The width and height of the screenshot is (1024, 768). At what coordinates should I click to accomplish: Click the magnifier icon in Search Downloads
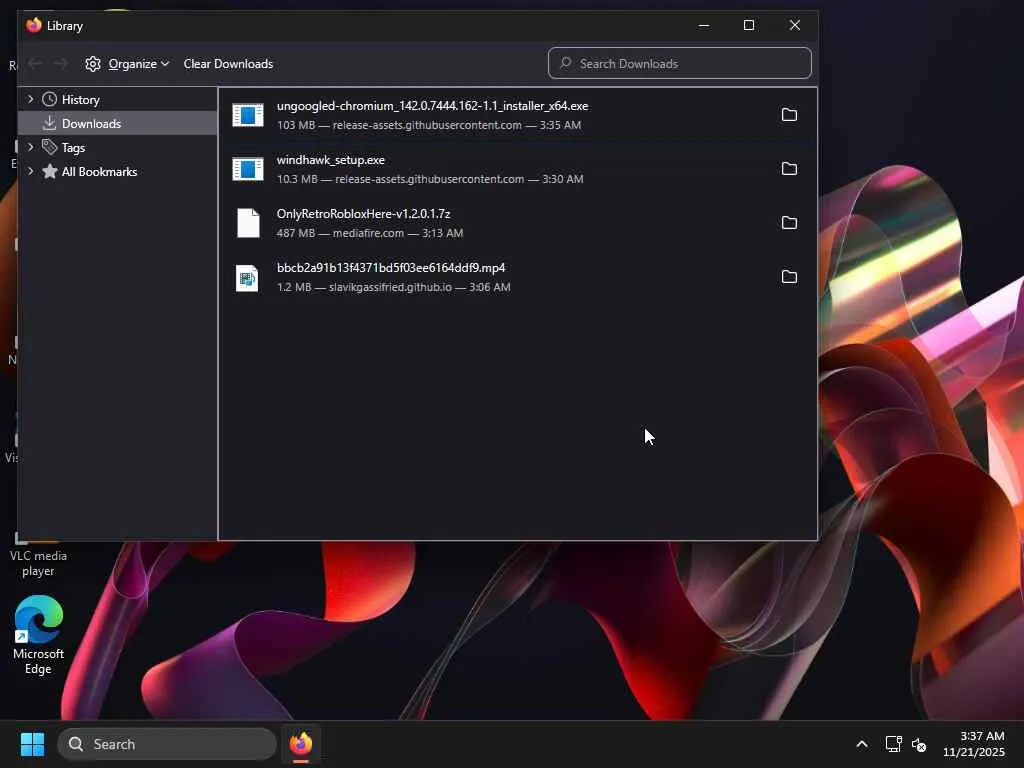click(x=566, y=63)
